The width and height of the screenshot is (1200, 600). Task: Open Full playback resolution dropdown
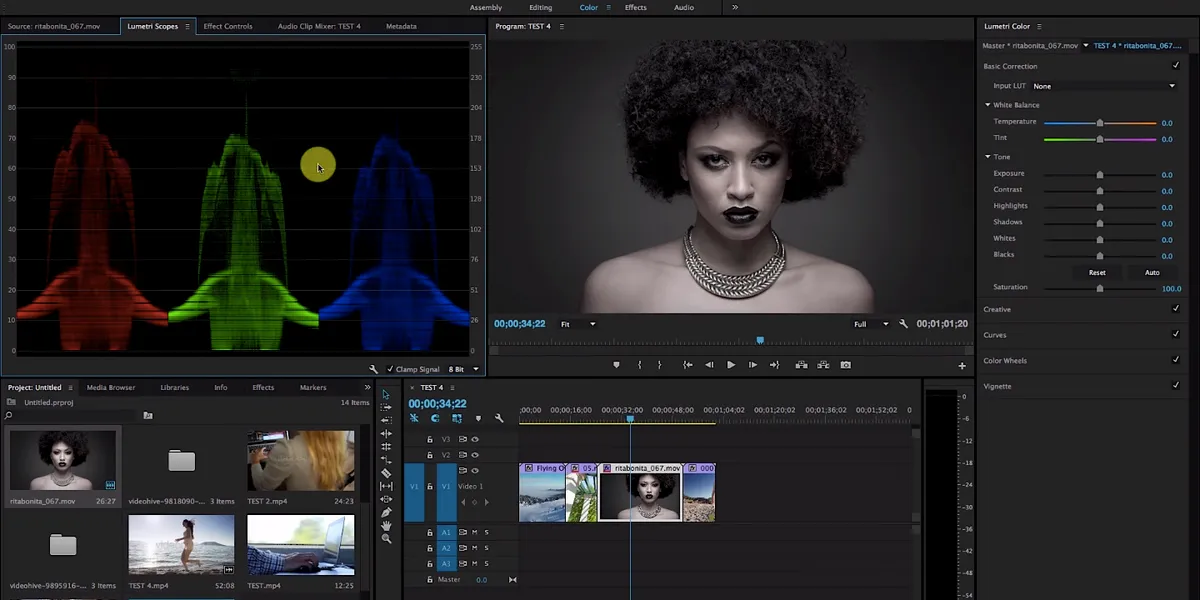tap(870, 324)
